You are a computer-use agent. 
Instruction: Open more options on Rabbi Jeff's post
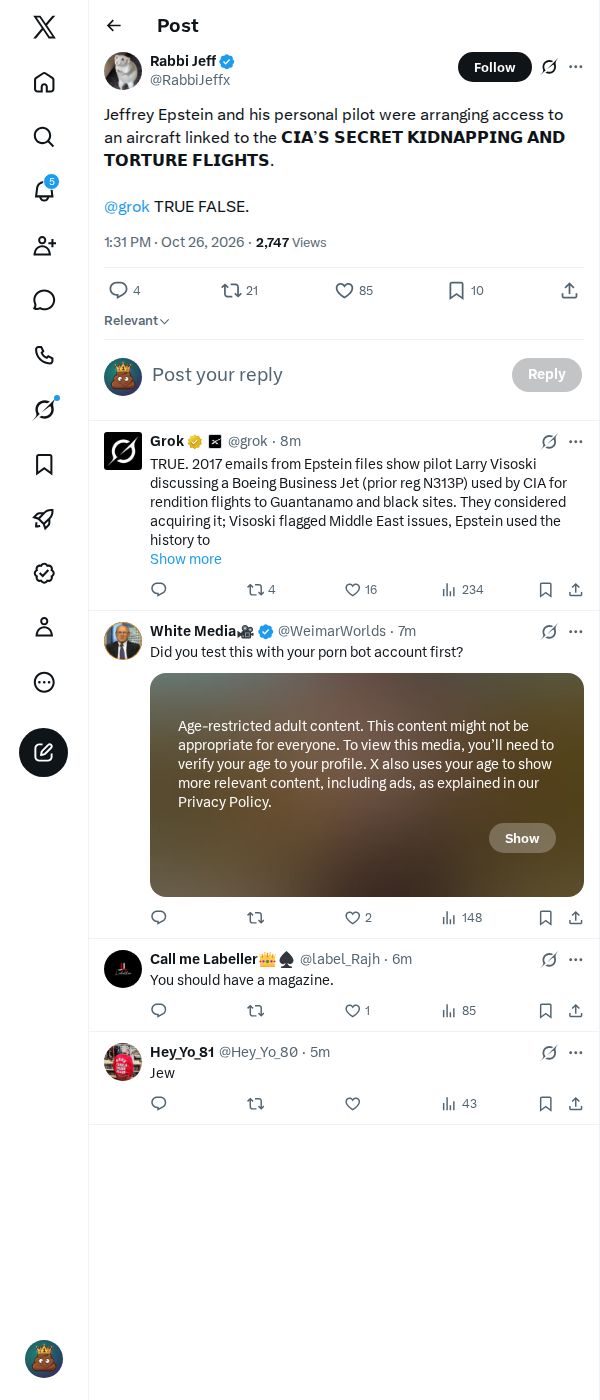pyautogui.click(x=576, y=67)
